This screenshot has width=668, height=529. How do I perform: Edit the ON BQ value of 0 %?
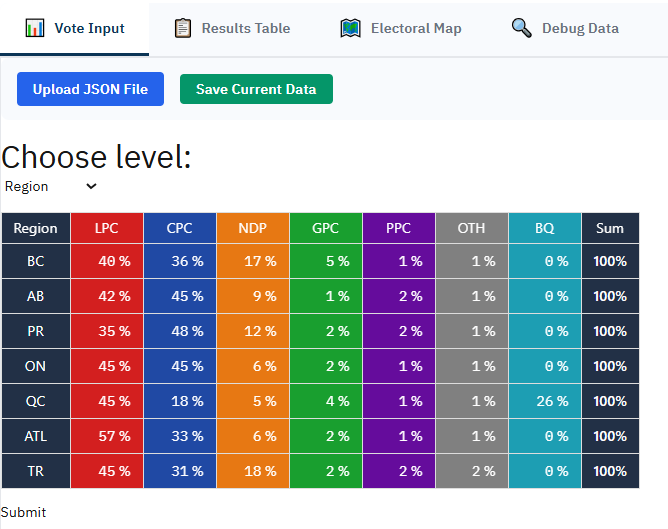(x=545, y=366)
